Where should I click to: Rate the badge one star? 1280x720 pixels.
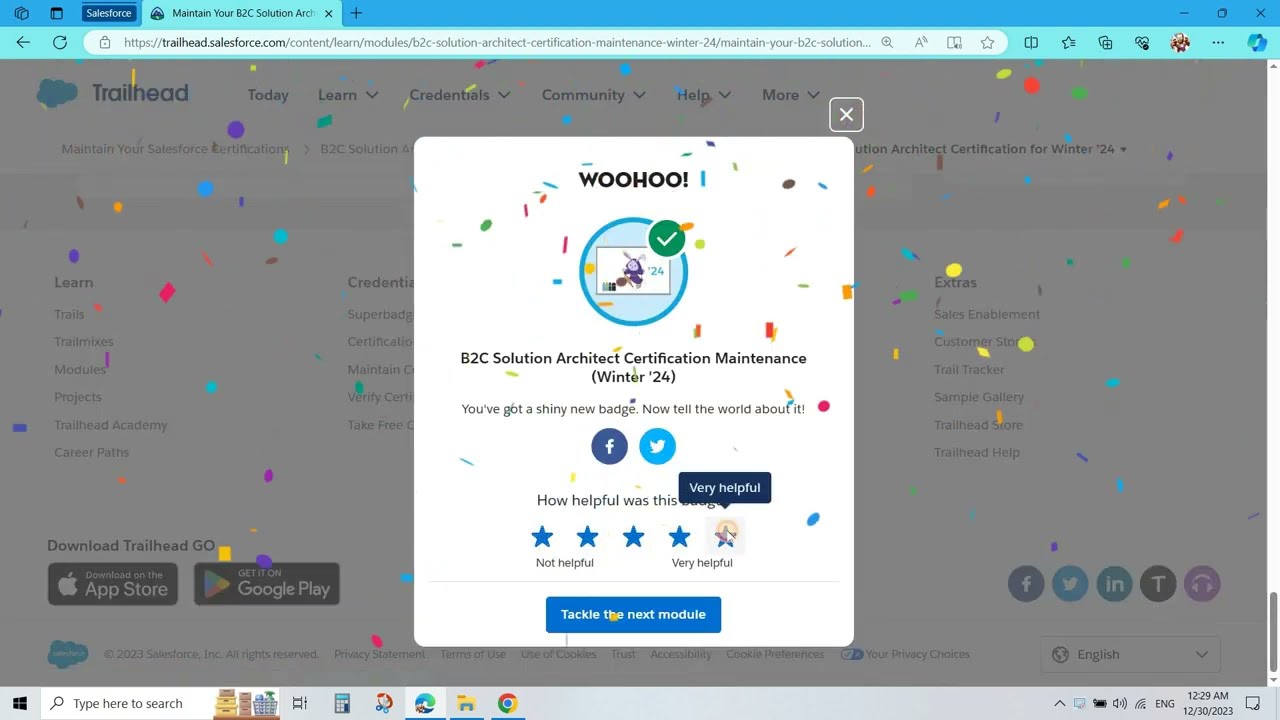(542, 537)
